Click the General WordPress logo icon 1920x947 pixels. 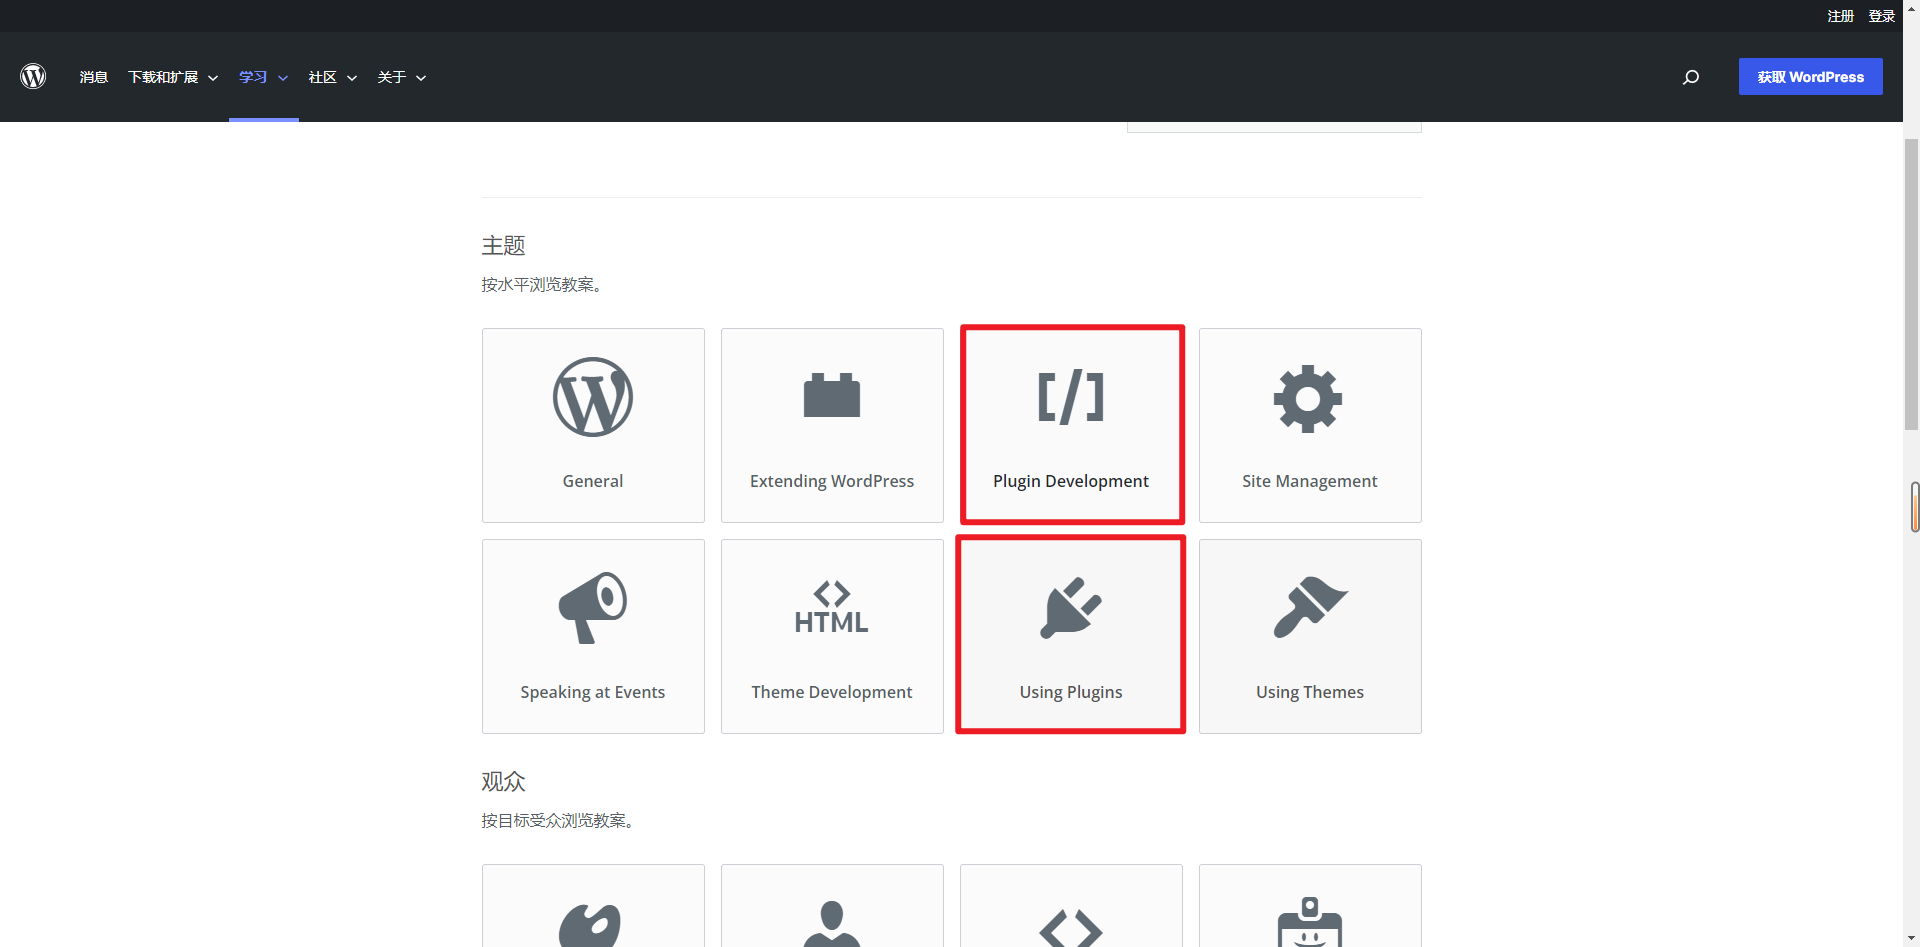[593, 397]
